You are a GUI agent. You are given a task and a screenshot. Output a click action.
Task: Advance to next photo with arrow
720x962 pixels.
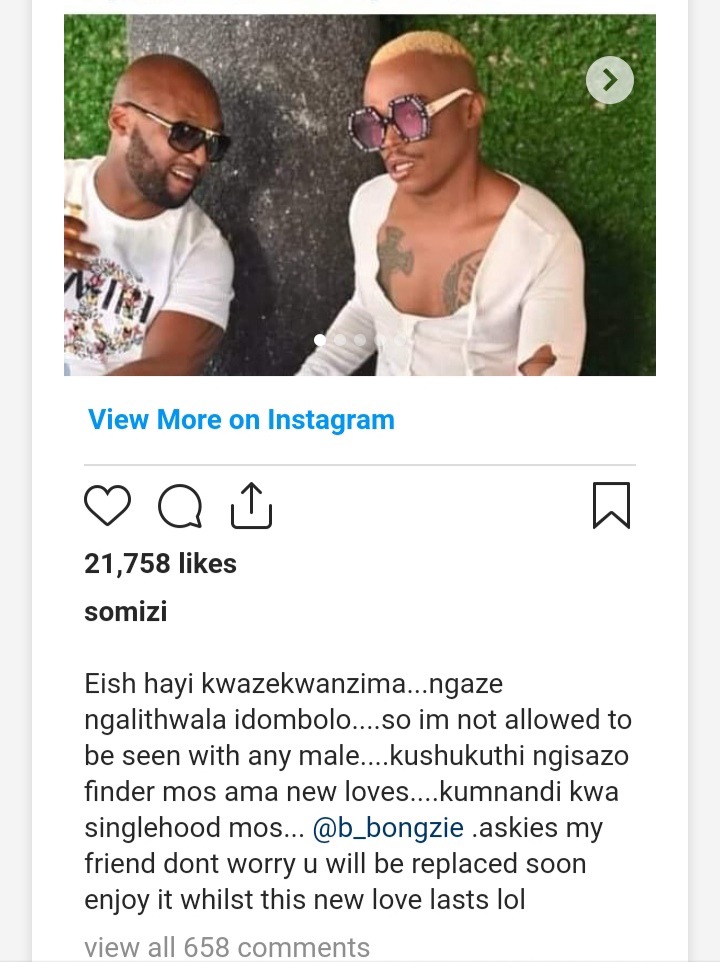tap(610, 80)
